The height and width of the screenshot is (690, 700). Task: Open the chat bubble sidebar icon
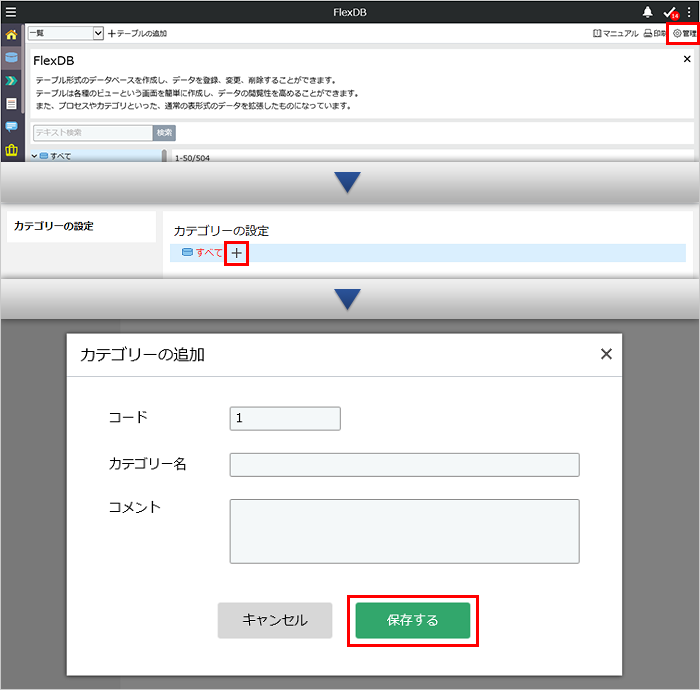click(12, 126)
